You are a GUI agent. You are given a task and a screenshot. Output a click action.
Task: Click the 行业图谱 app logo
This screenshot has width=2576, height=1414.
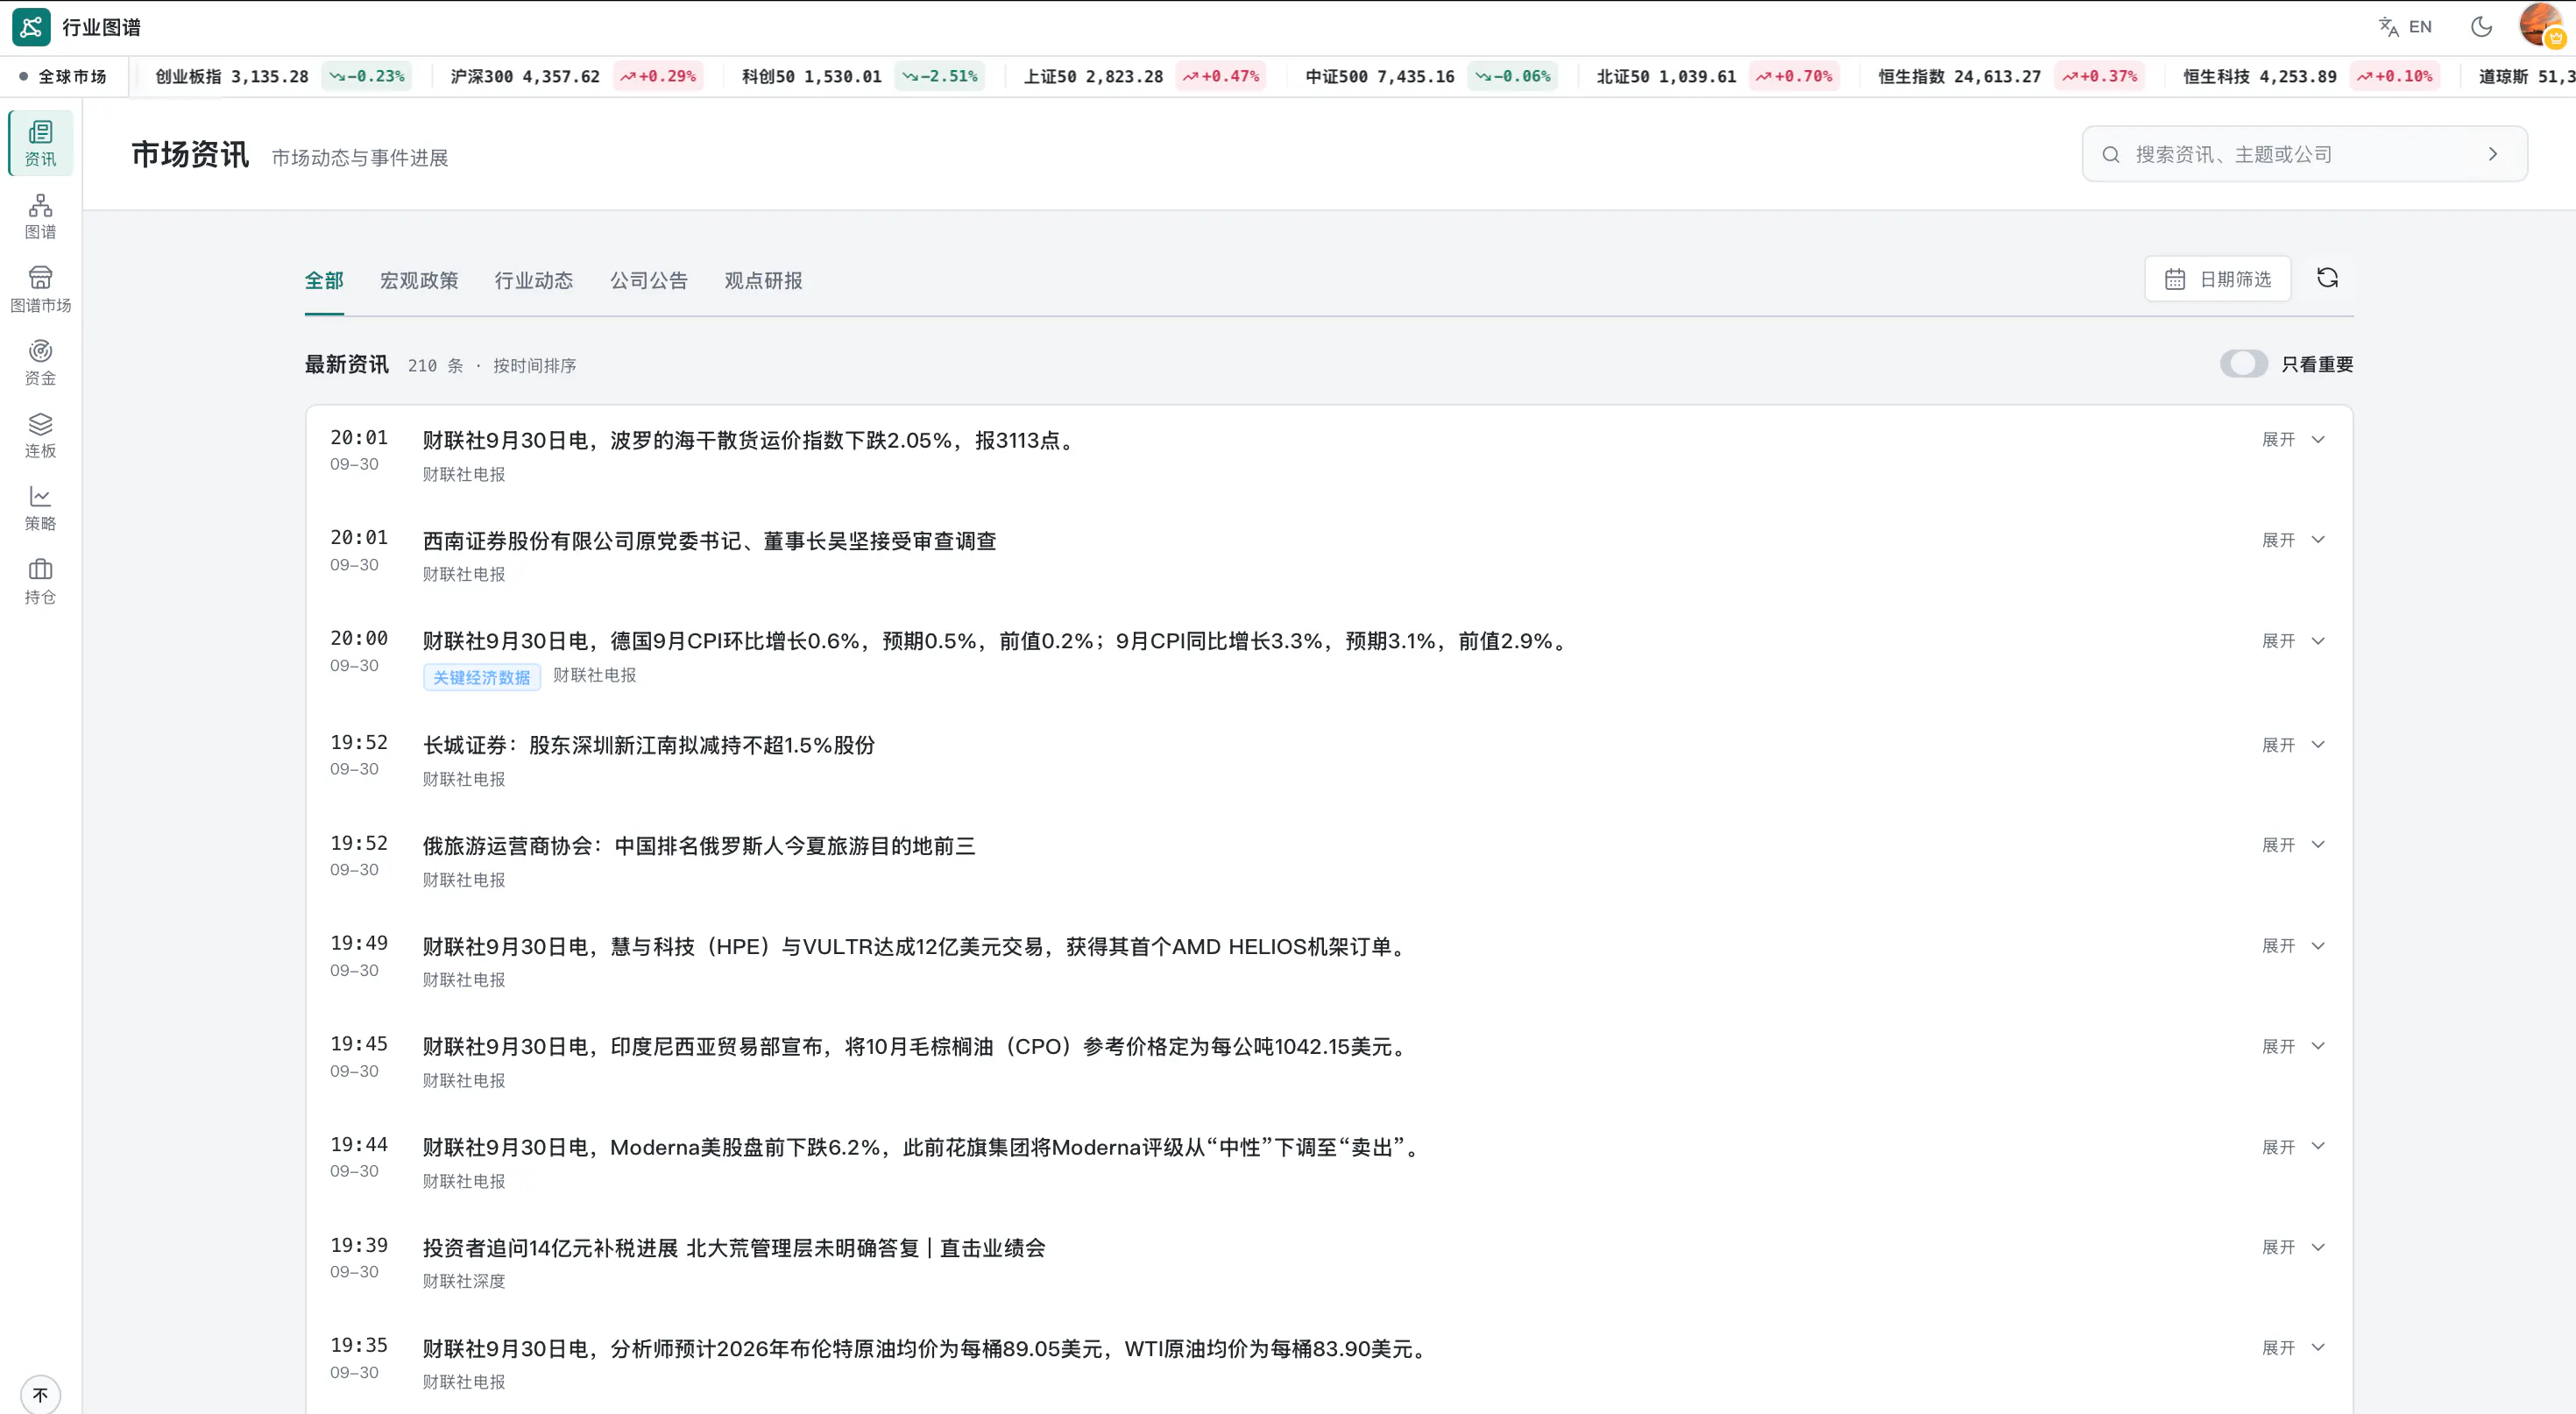[31, 27]
